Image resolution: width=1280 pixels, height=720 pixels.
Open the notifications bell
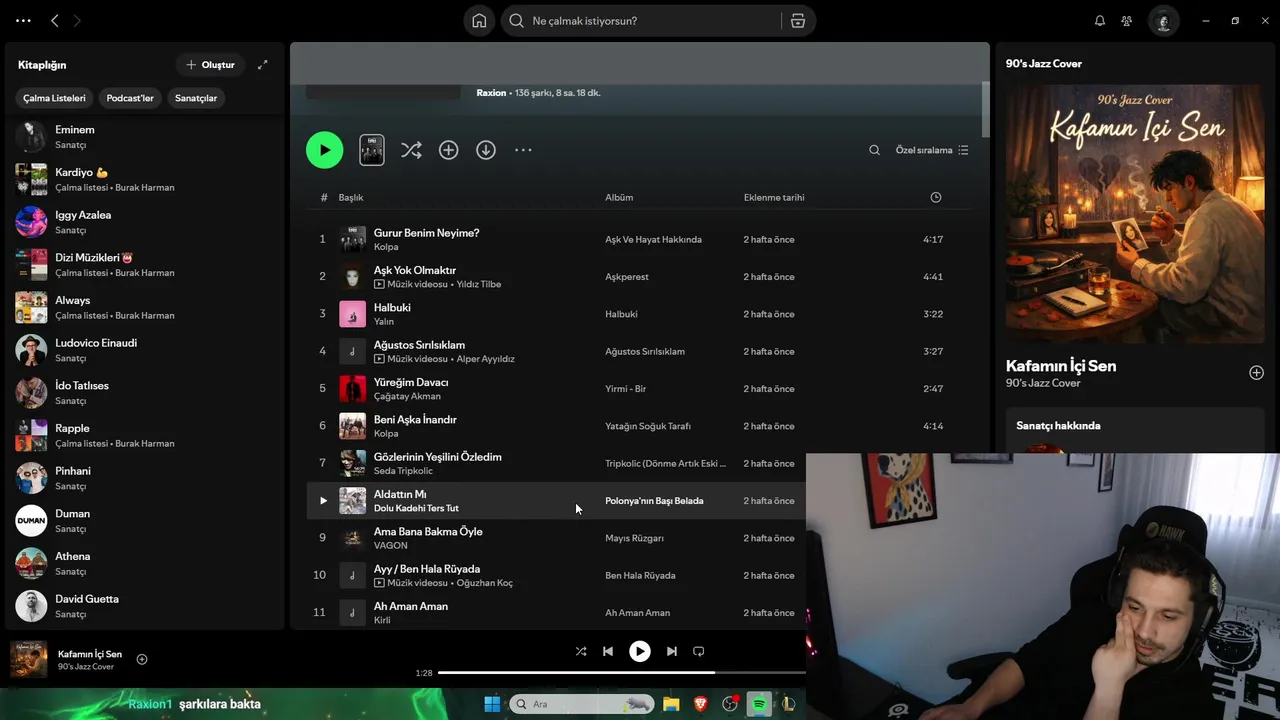(1100, 21)
